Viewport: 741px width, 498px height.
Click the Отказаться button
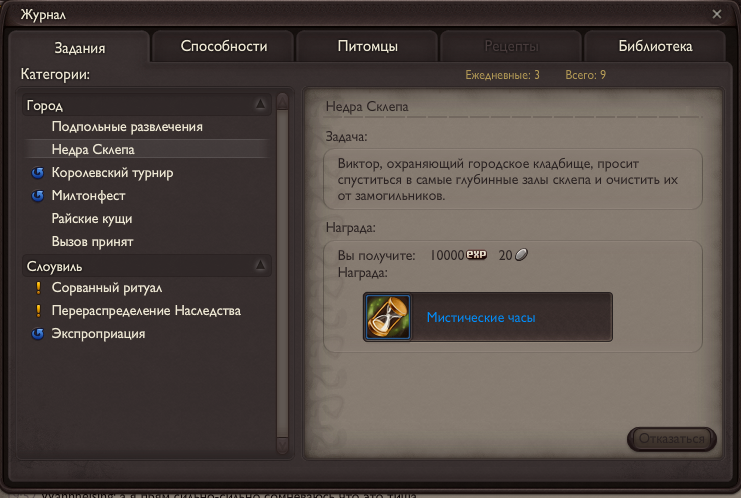click(672, 439)
